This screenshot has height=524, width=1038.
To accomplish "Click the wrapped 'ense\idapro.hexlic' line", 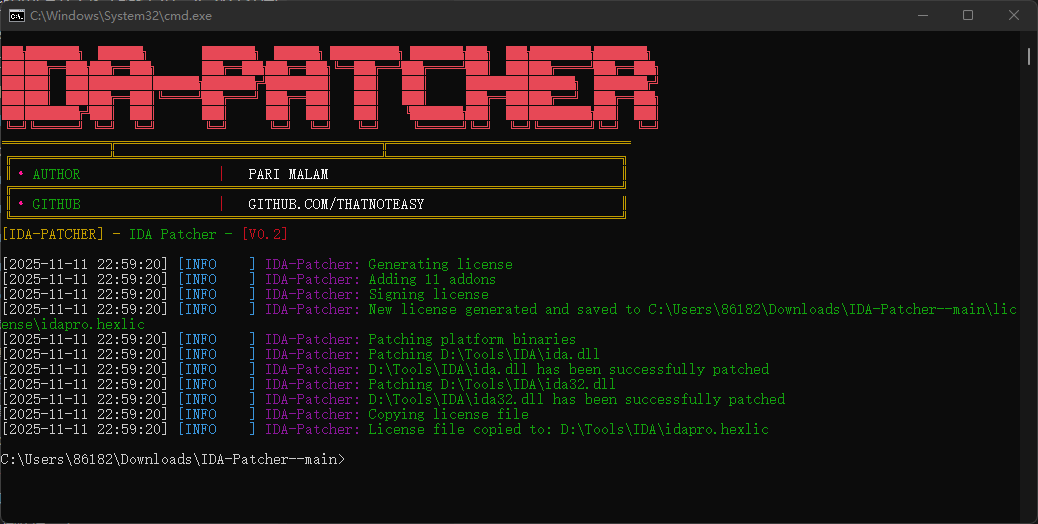I will click(72, 324).
